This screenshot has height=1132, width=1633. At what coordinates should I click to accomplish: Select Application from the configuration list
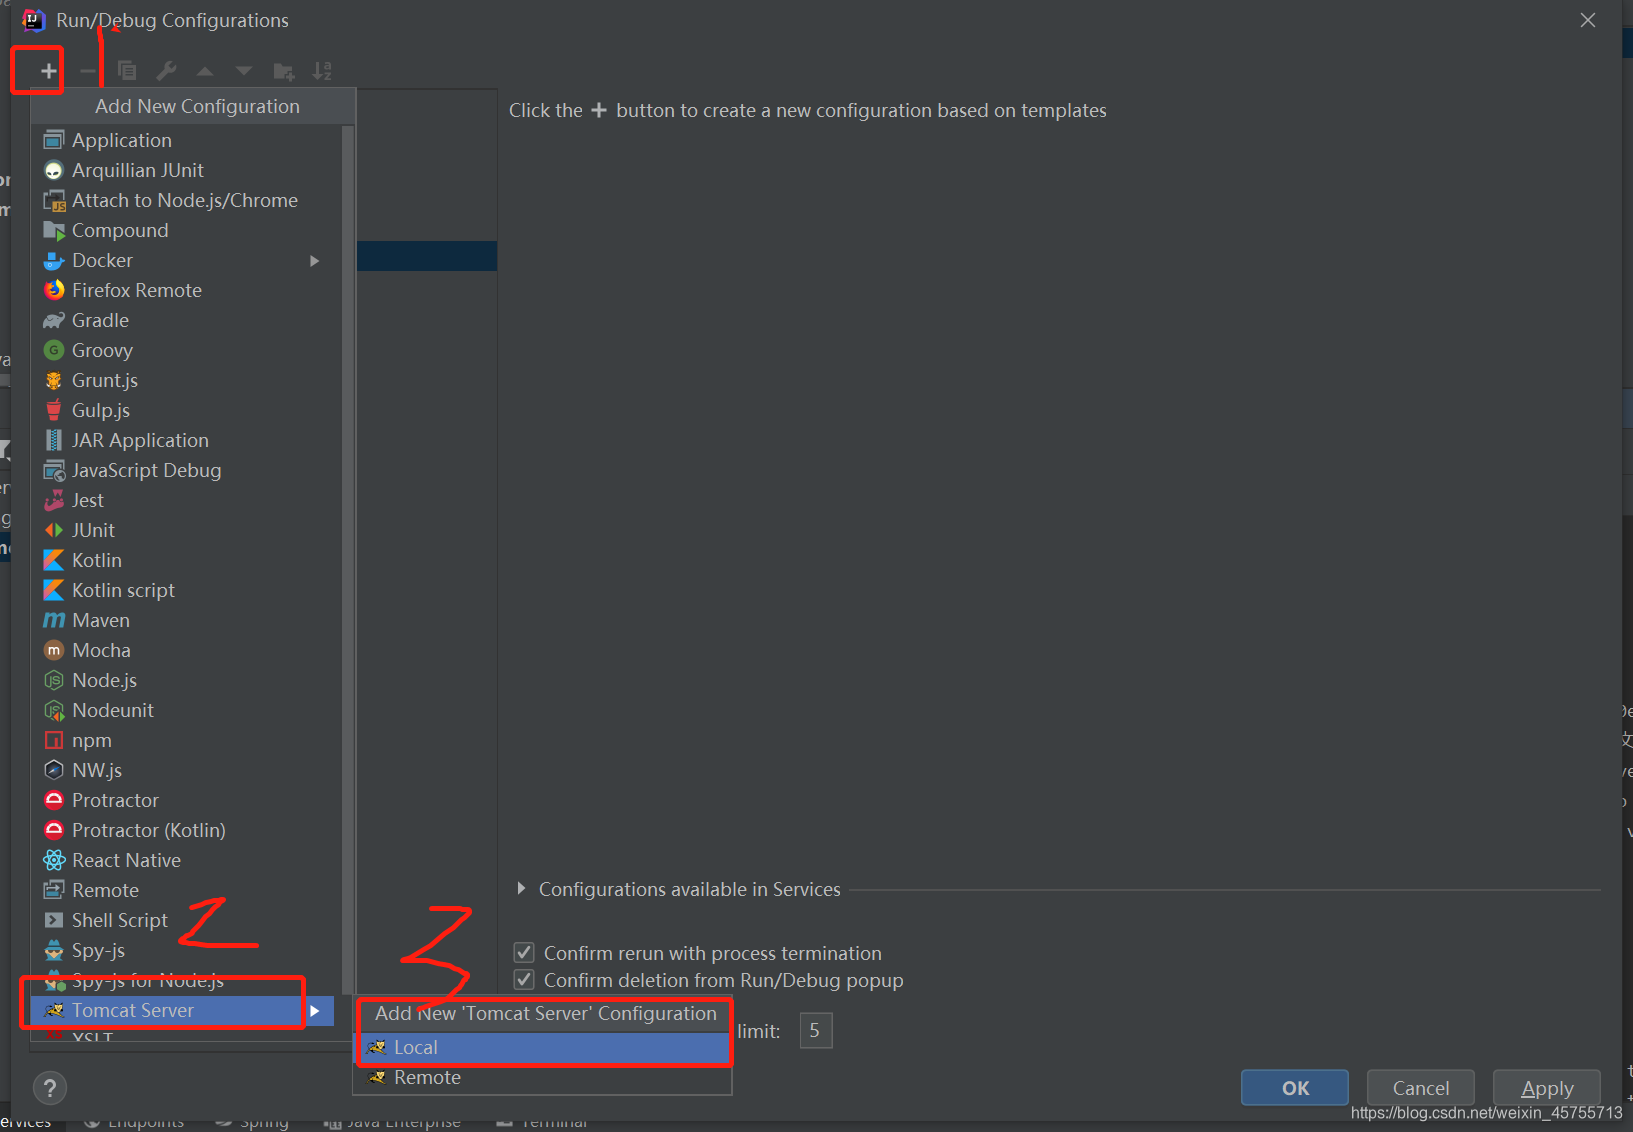pyautogui.click(x=186, y=140)
